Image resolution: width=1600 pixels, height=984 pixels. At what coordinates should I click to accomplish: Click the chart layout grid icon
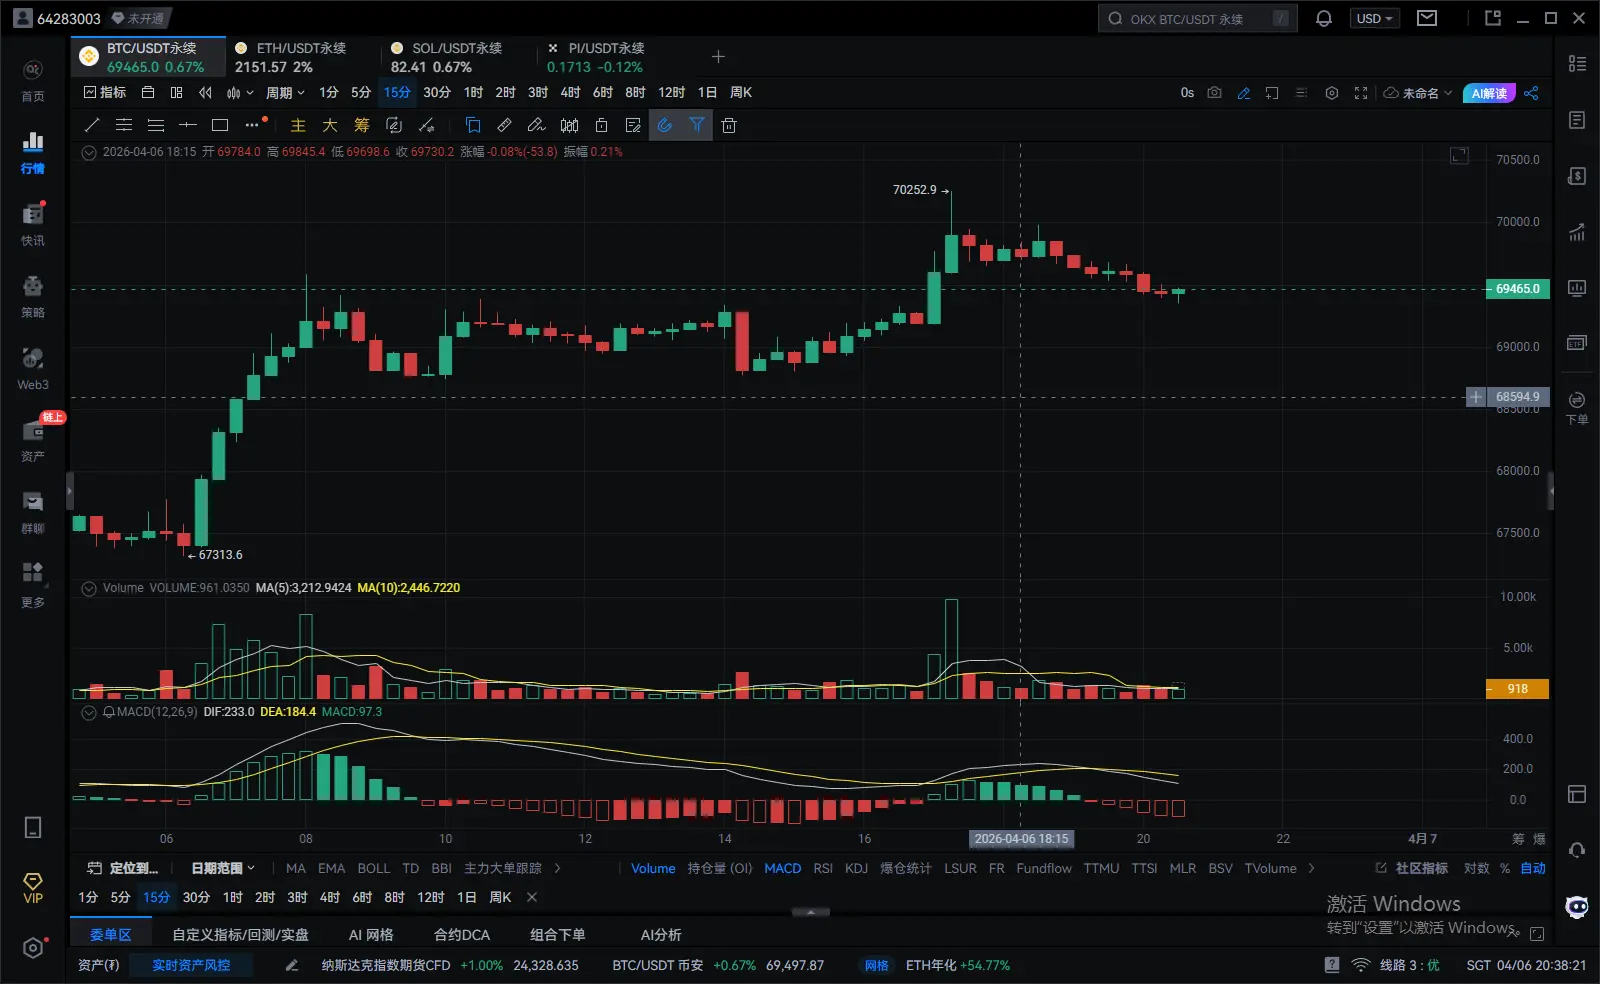pos(176,93)
